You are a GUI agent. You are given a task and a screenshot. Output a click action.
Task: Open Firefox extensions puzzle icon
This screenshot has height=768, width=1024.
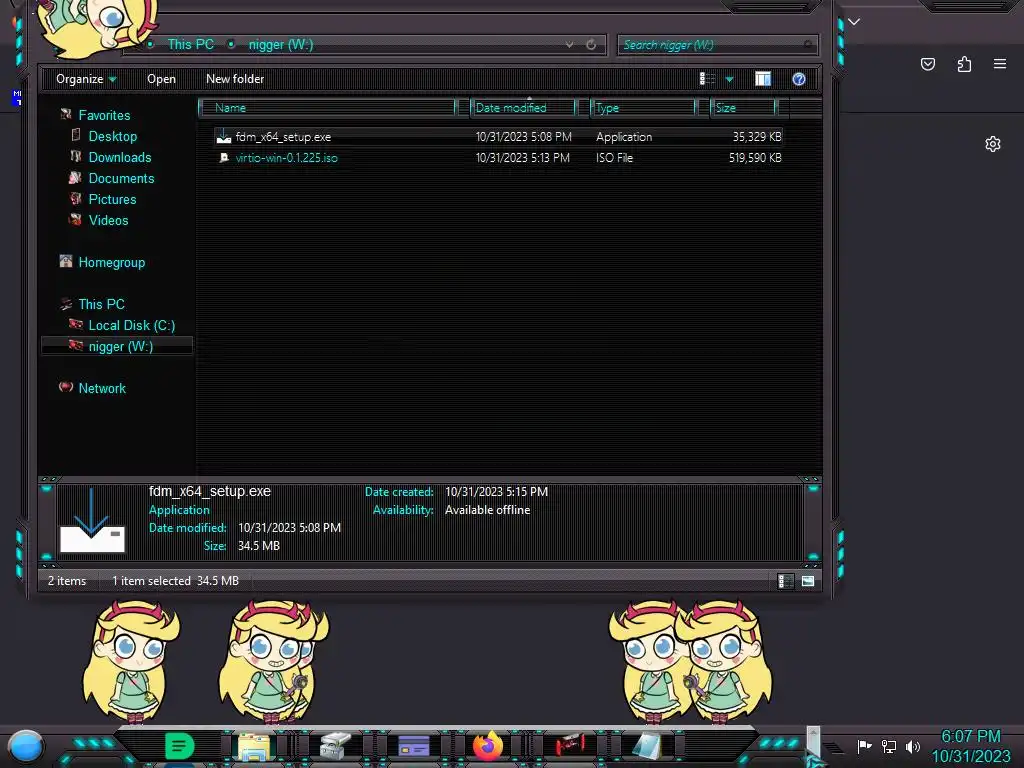click(x=964, y=63)
